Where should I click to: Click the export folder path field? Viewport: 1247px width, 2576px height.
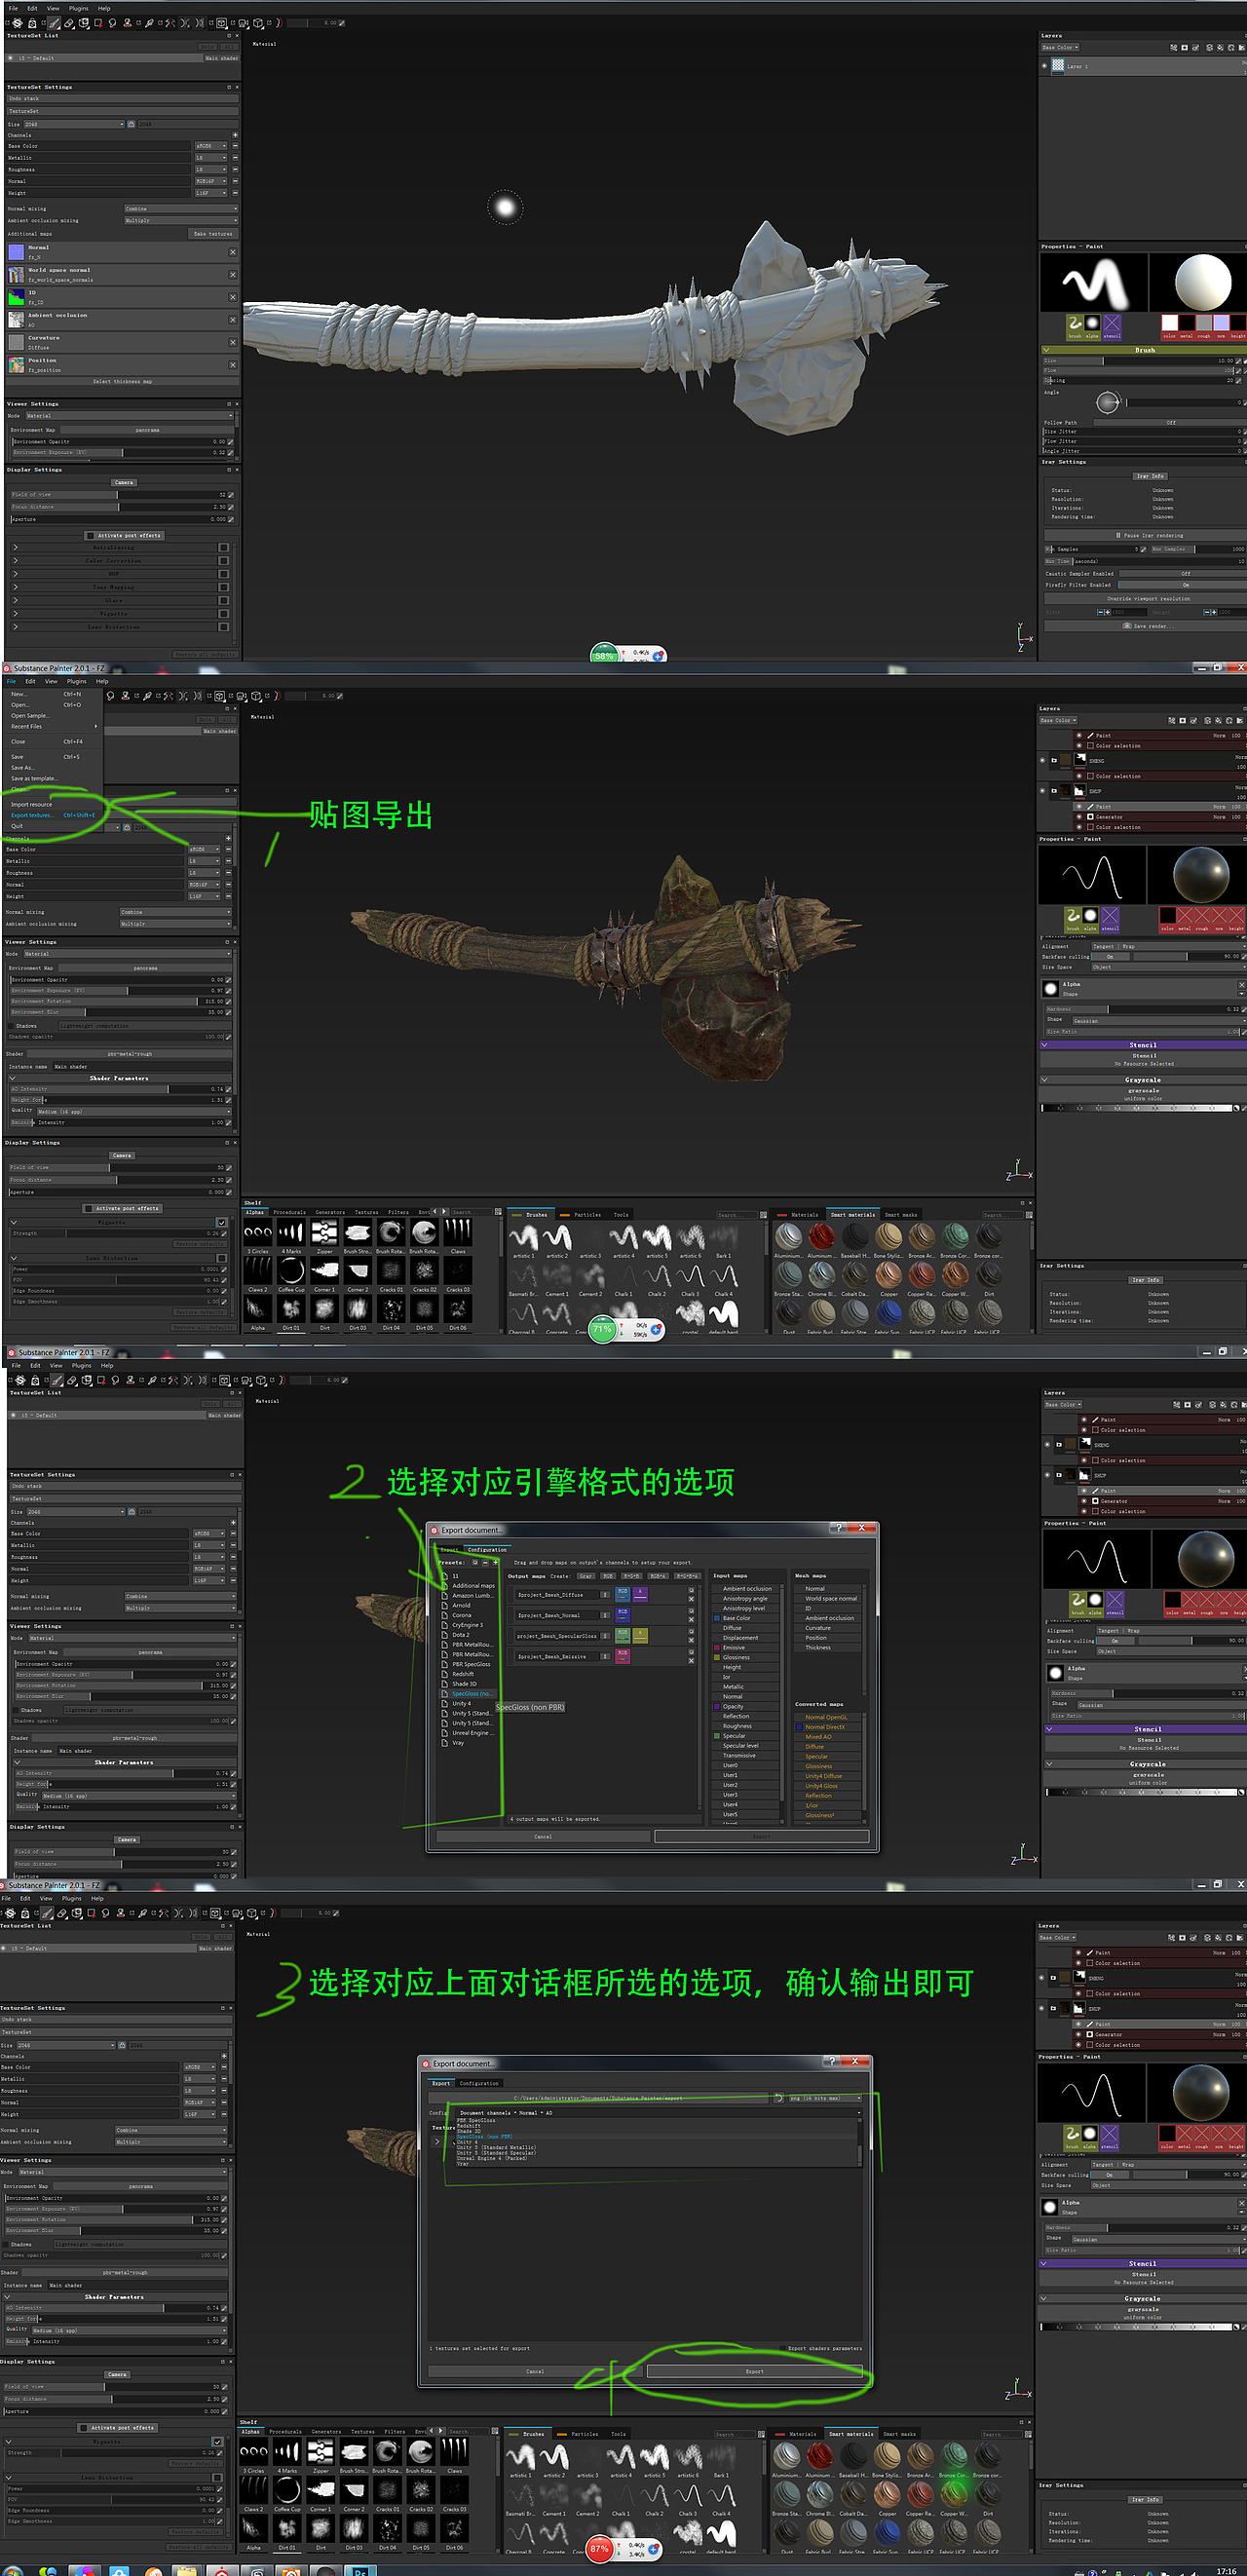pyautogui.click(x=600, y=2098)
